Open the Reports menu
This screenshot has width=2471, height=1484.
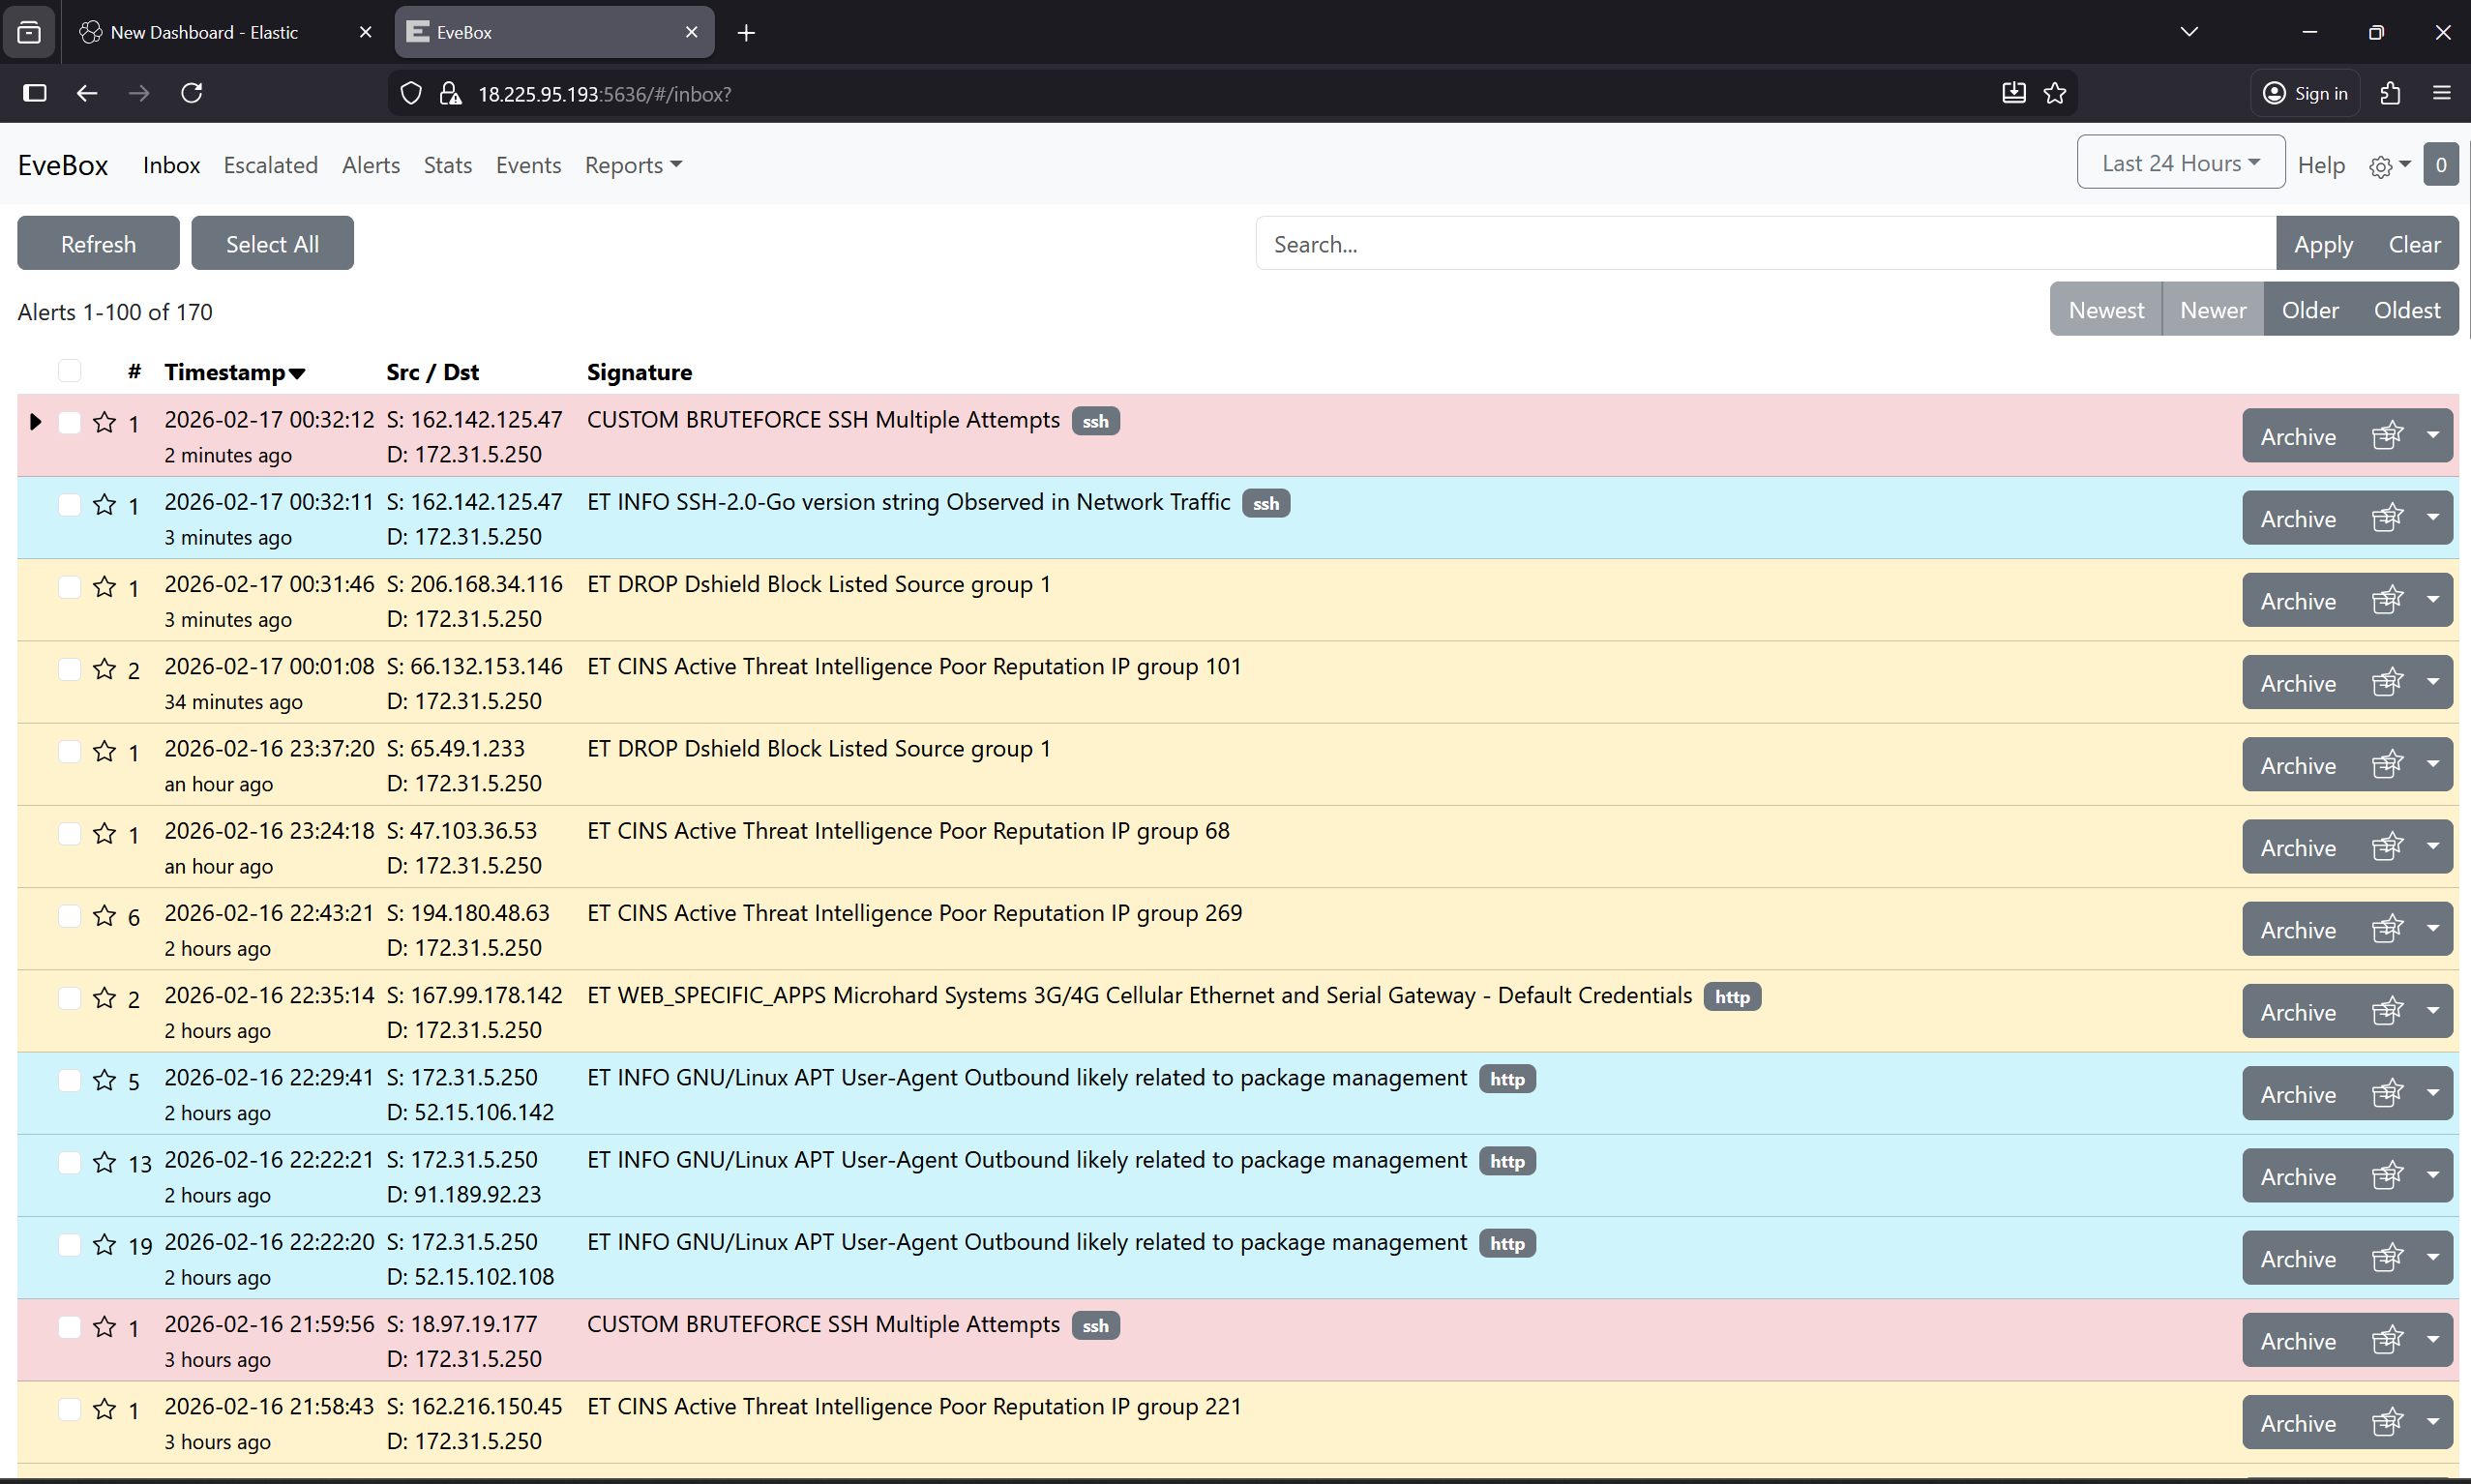coord(632,165)
